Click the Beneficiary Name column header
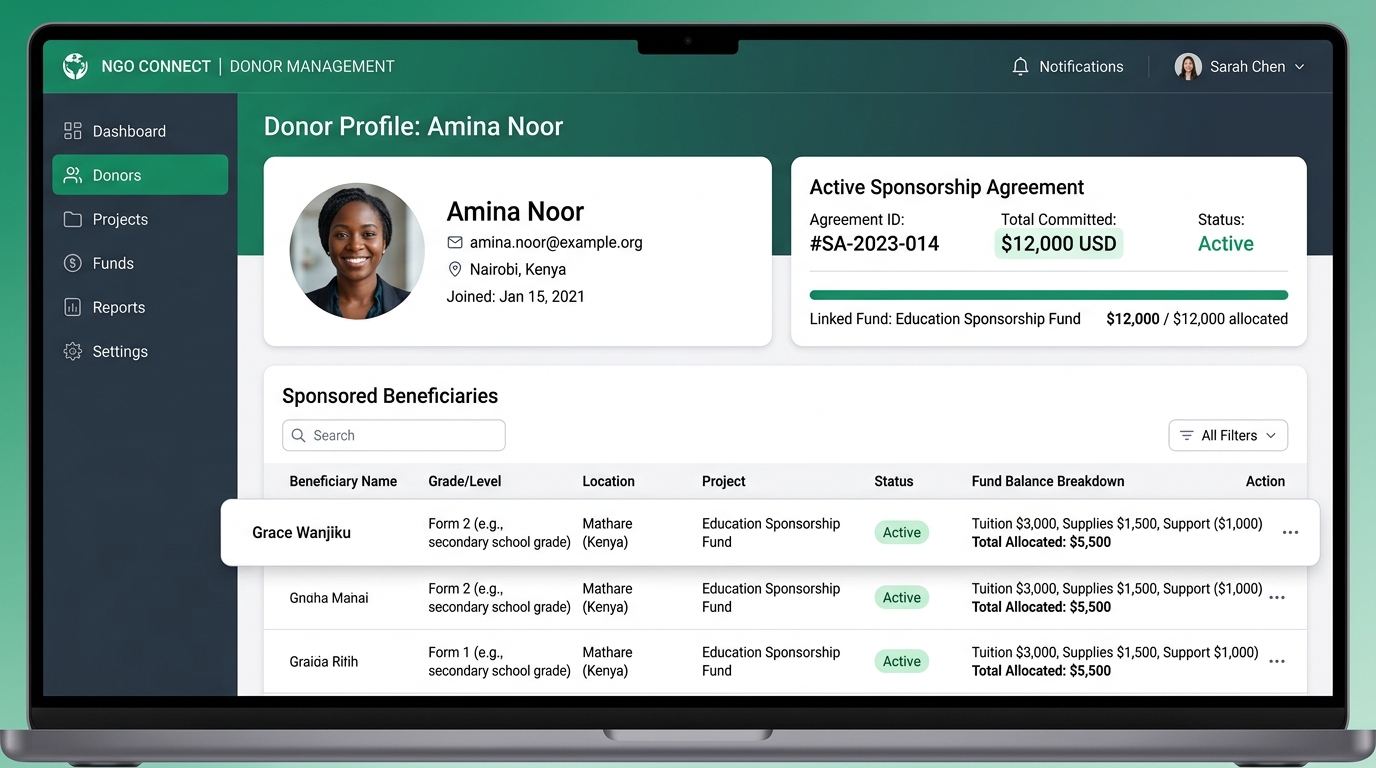Screen dimensions: 1376x768 pos(343,481)
